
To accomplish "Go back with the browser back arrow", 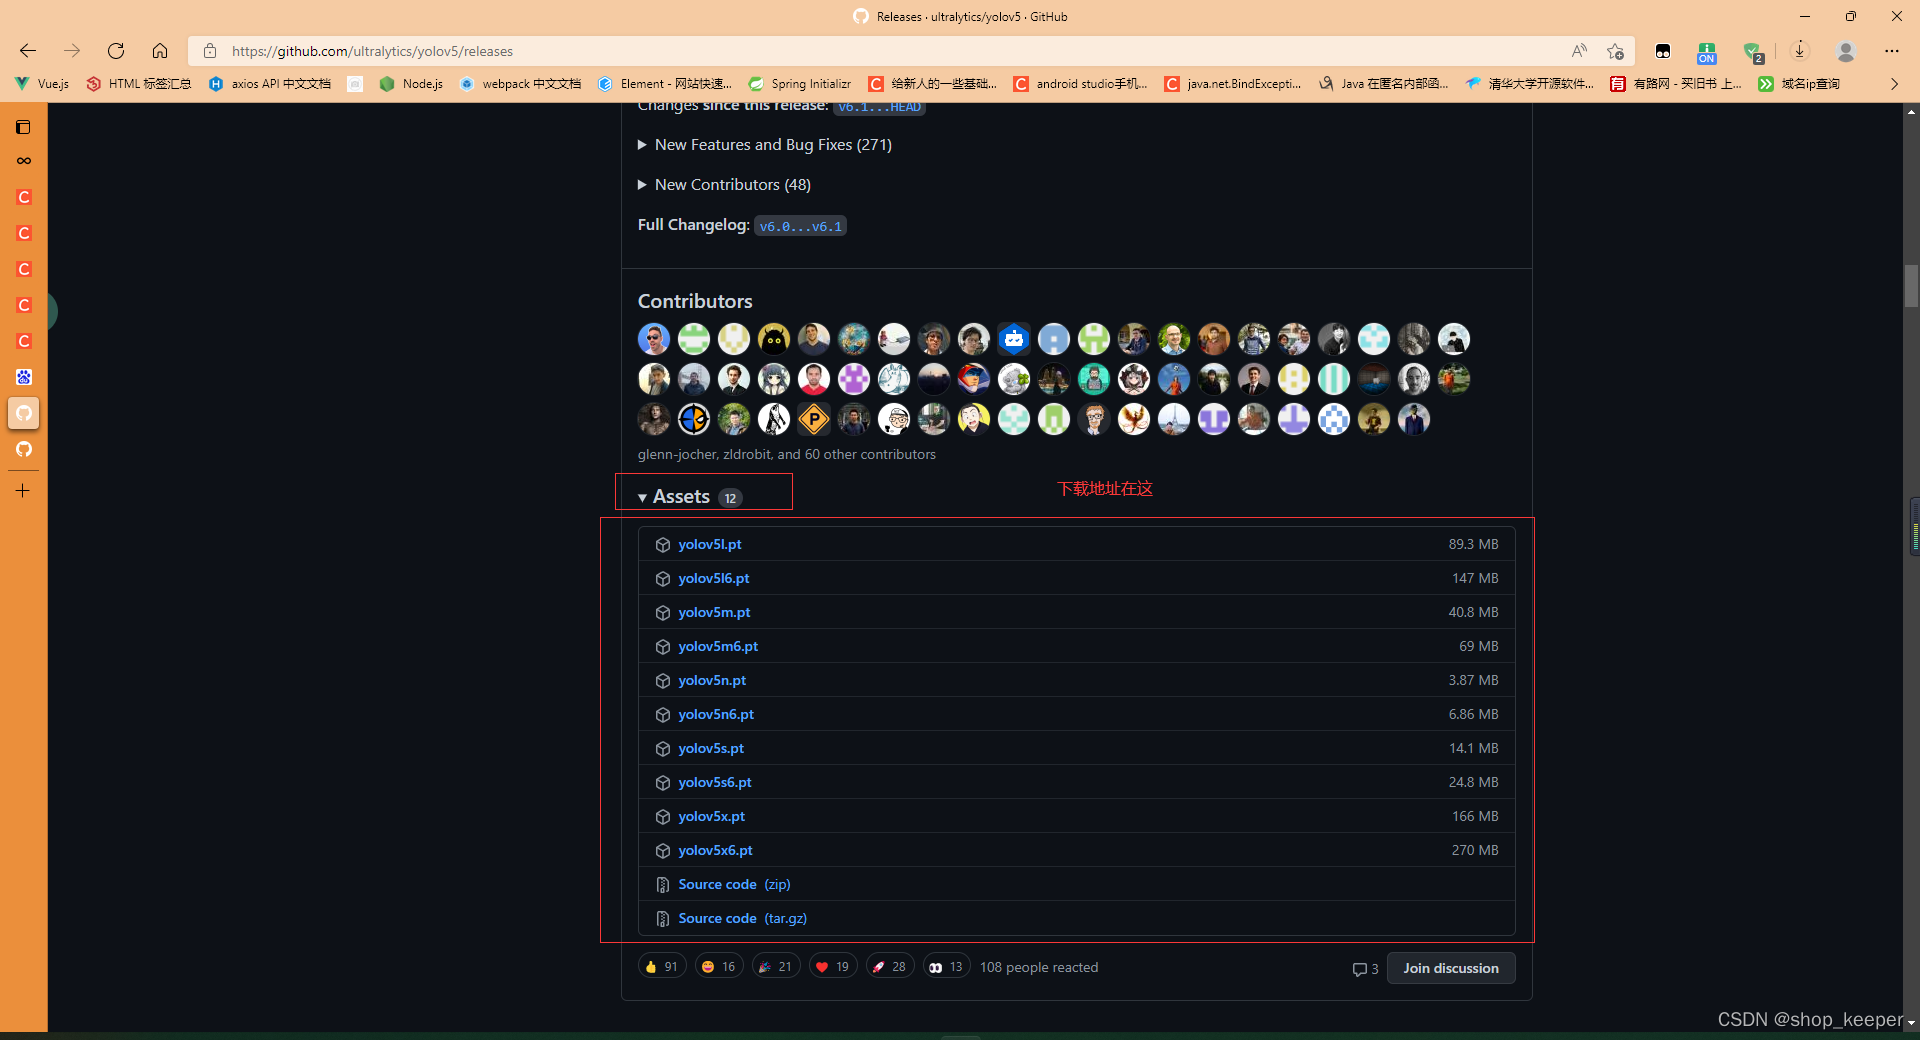I will [28, 51].
